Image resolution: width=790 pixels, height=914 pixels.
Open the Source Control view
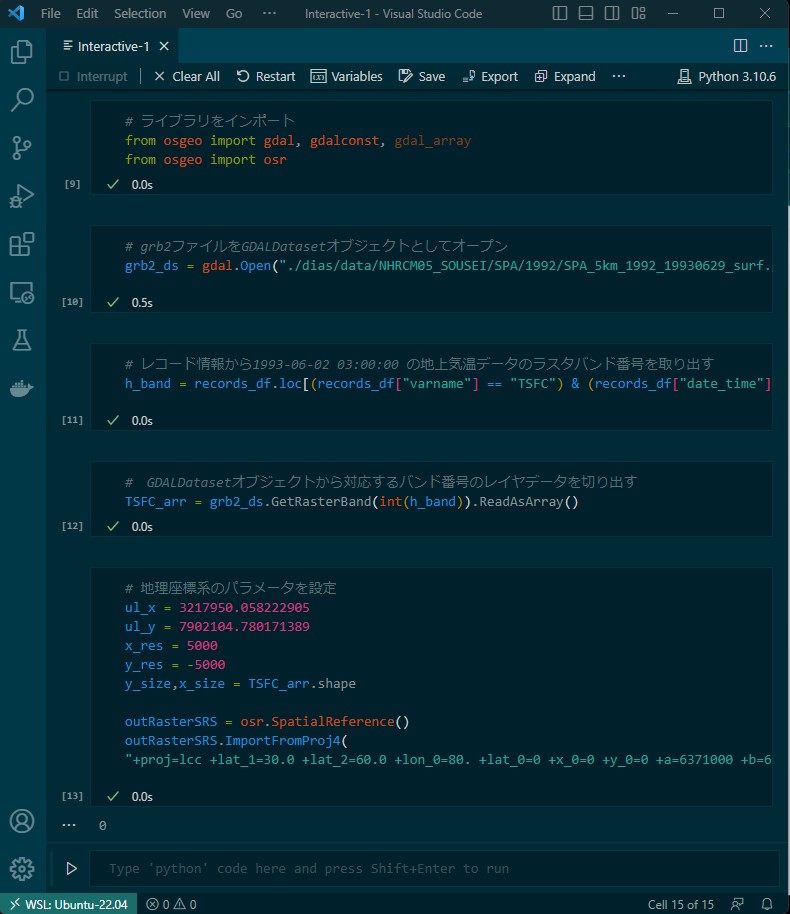click(x=22, y=148)
